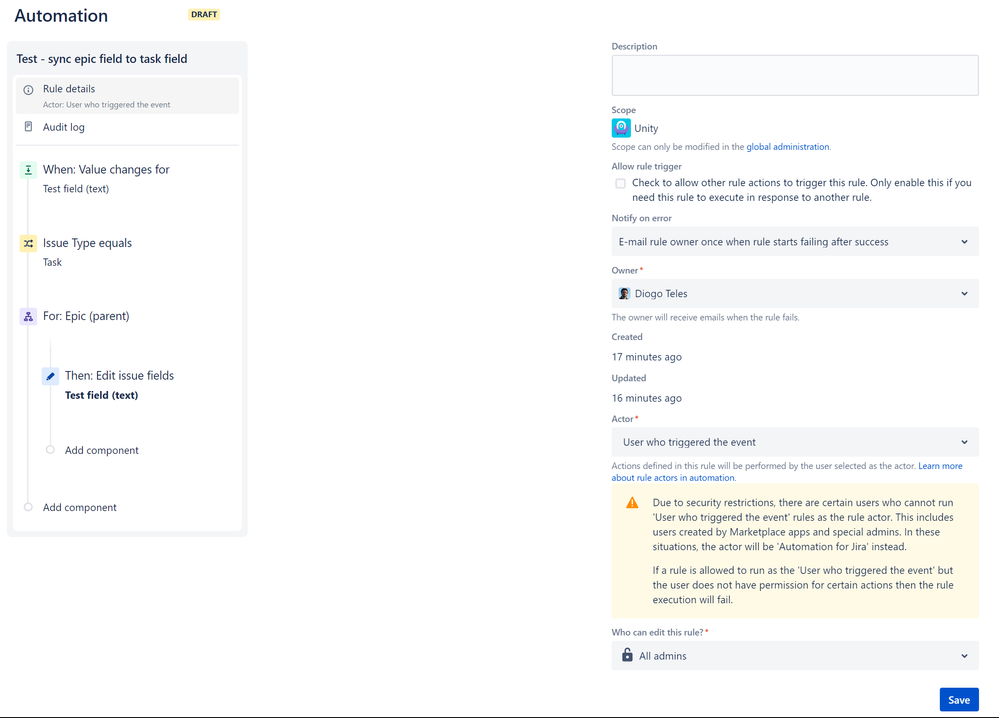Enable the Allow rule trigger checkbox
This screenshot has height=718, width=999.
coord(620,183)
